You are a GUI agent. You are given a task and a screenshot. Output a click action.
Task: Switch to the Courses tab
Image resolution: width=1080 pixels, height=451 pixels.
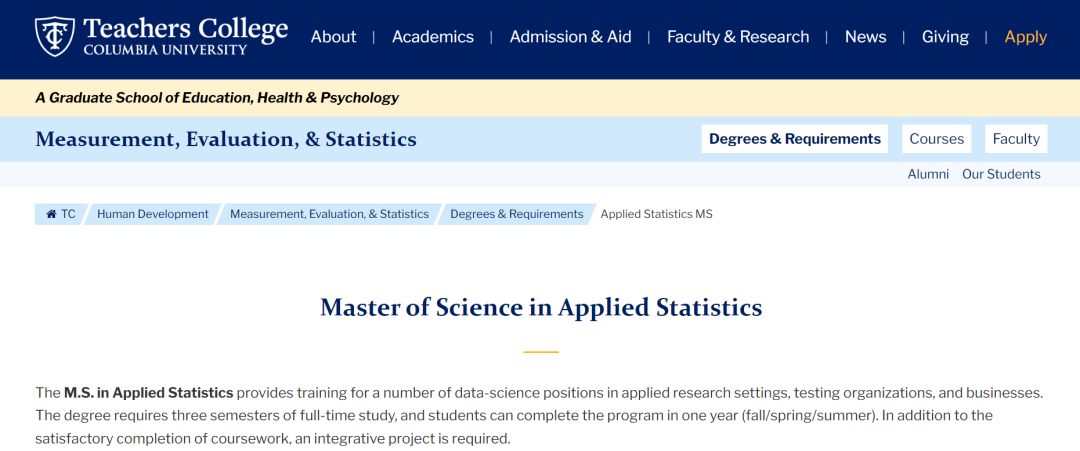[x=937, y=139]
